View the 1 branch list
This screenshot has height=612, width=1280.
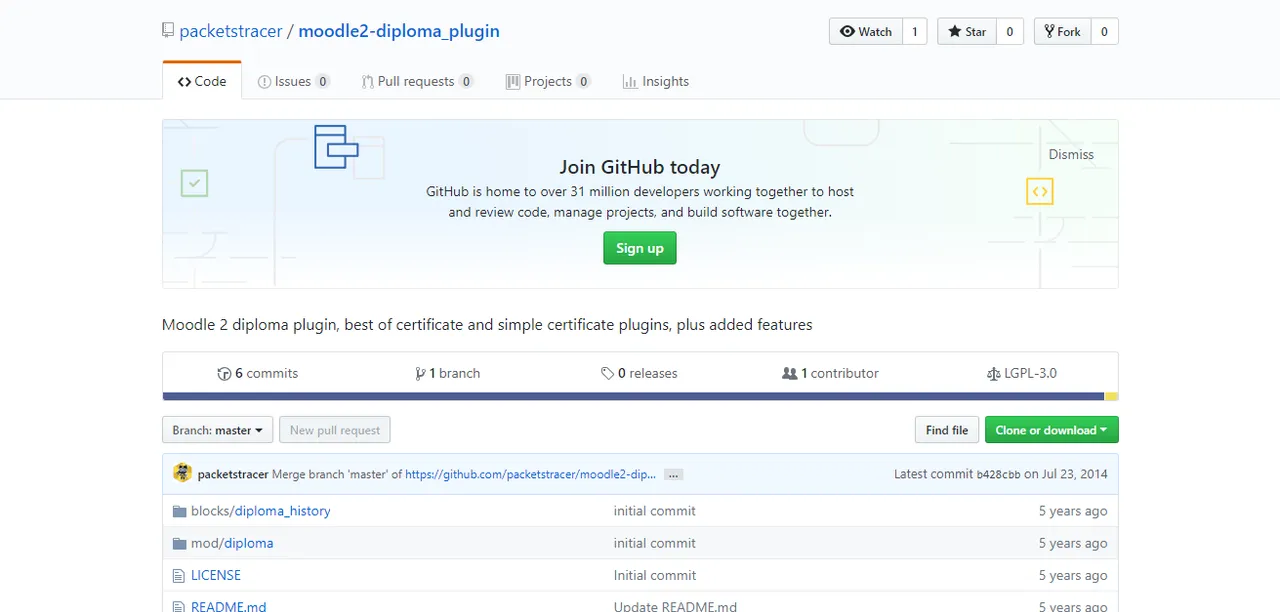pyautogui.click(x=448, y=373)
